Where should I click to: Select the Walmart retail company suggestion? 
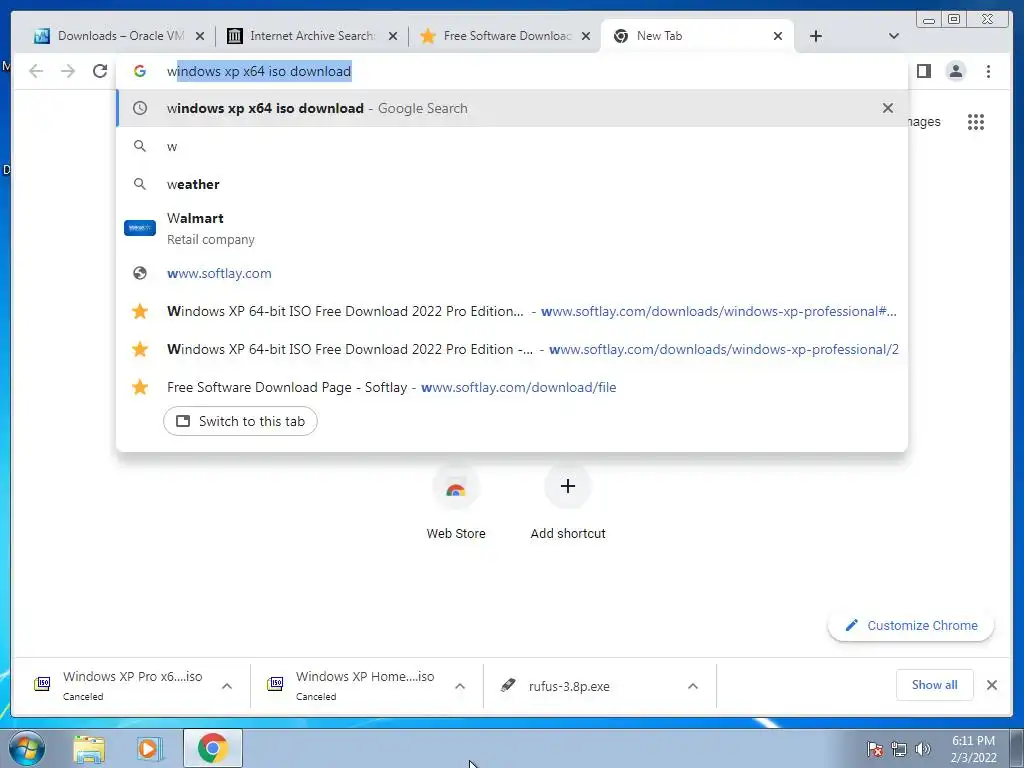pos(512,228)
